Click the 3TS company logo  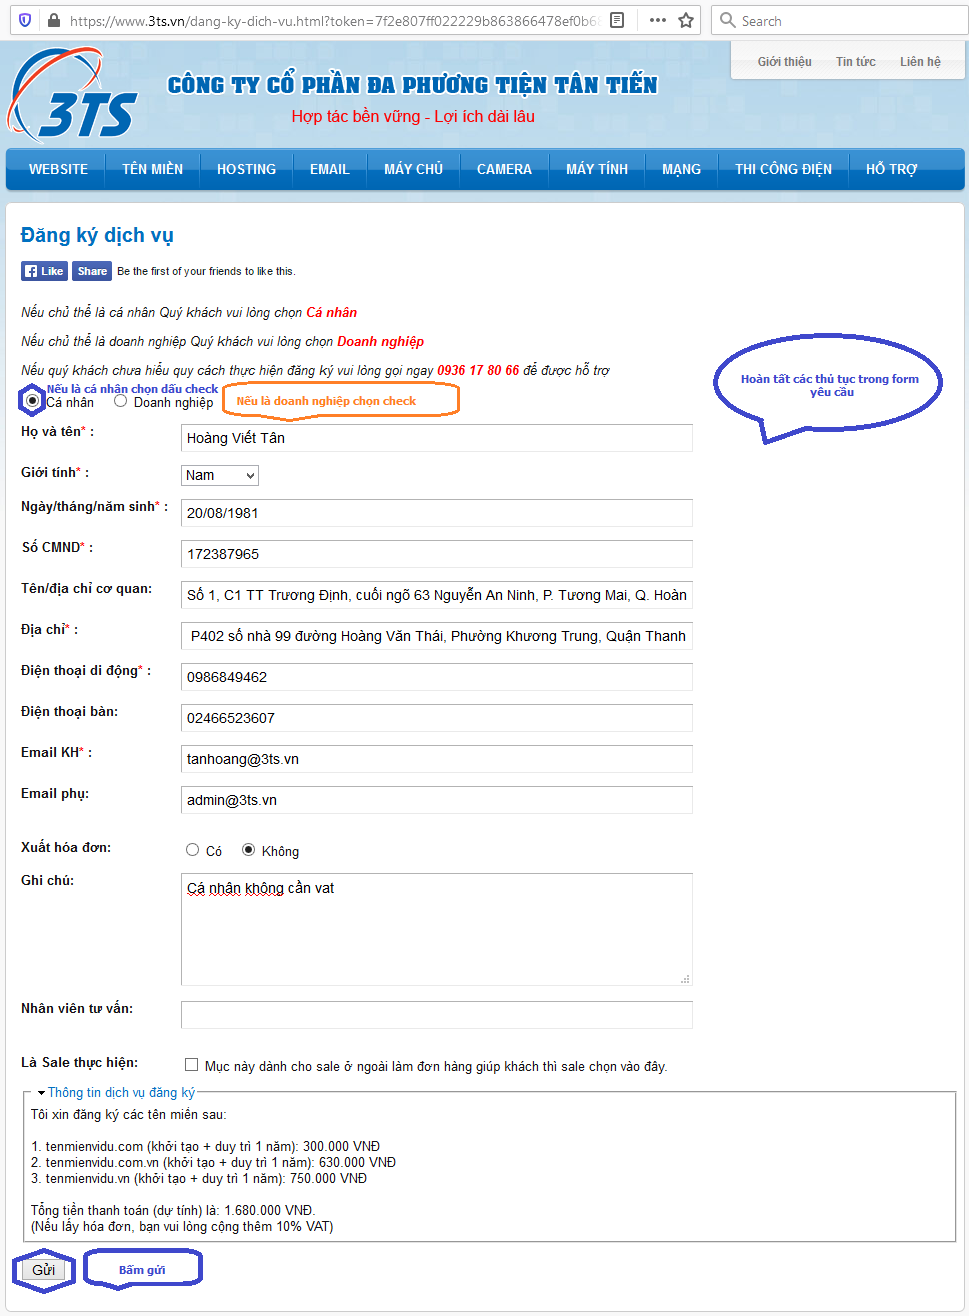click(72, 96)
